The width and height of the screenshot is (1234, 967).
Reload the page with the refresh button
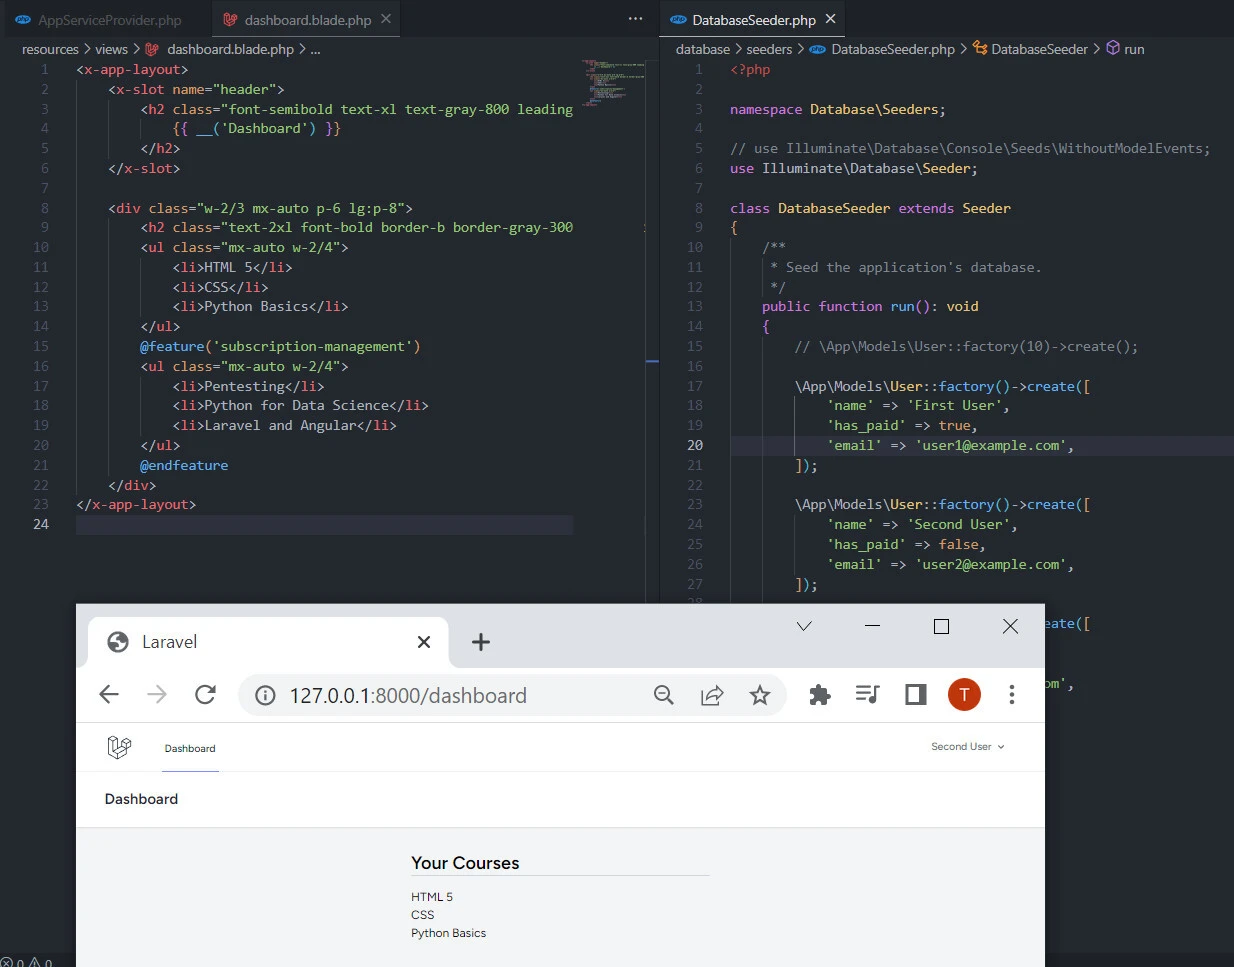click(x=205, y=694)
